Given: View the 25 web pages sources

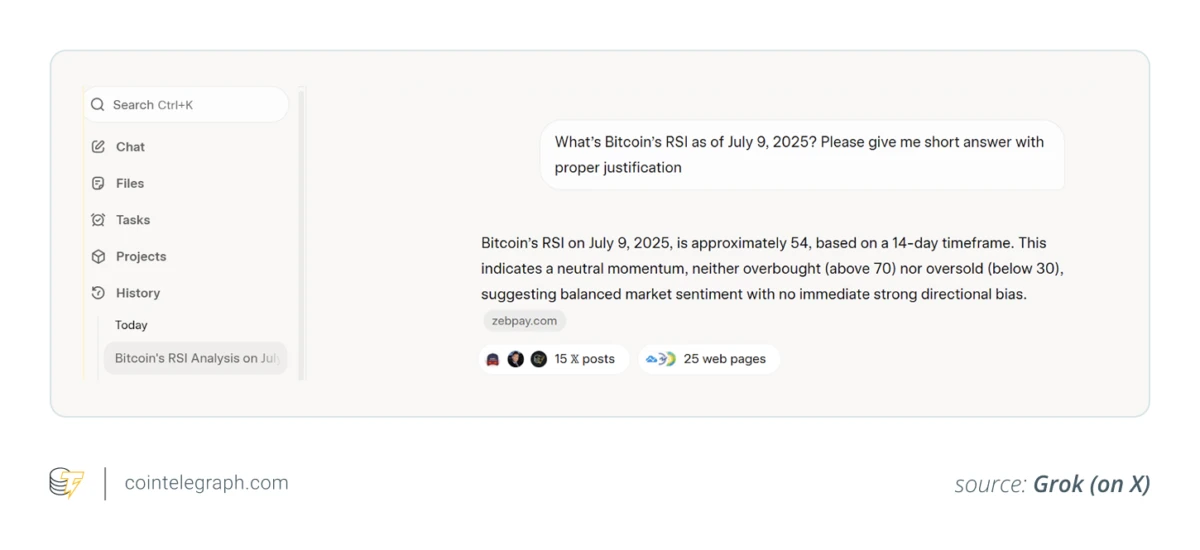Looking at the screenshot, I should [x=709, y=359].
